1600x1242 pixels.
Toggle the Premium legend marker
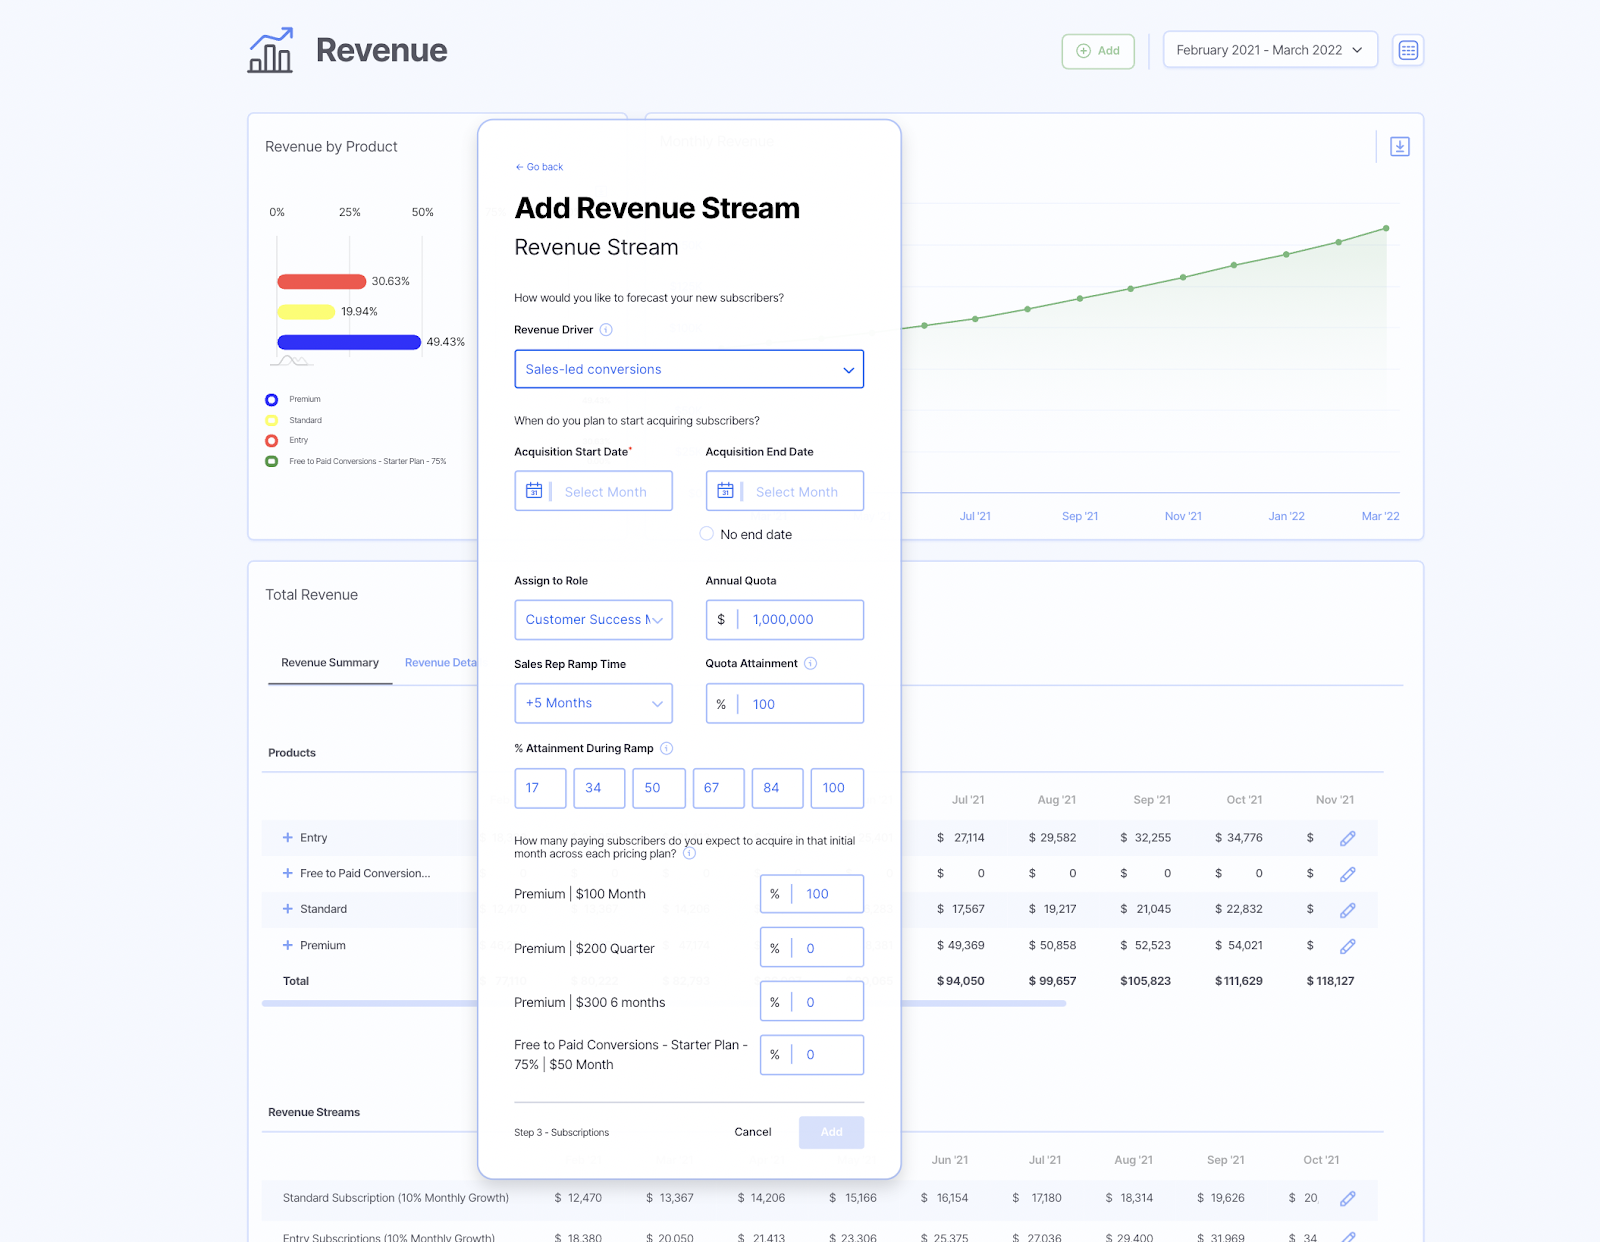272,400
